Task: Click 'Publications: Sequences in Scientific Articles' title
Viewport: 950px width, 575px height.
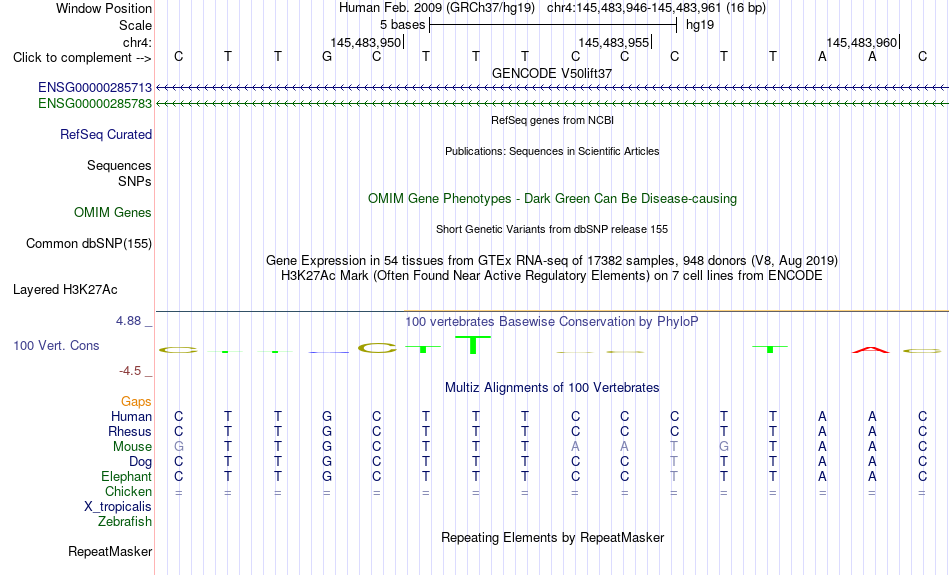Action: (x=552, y=151)
